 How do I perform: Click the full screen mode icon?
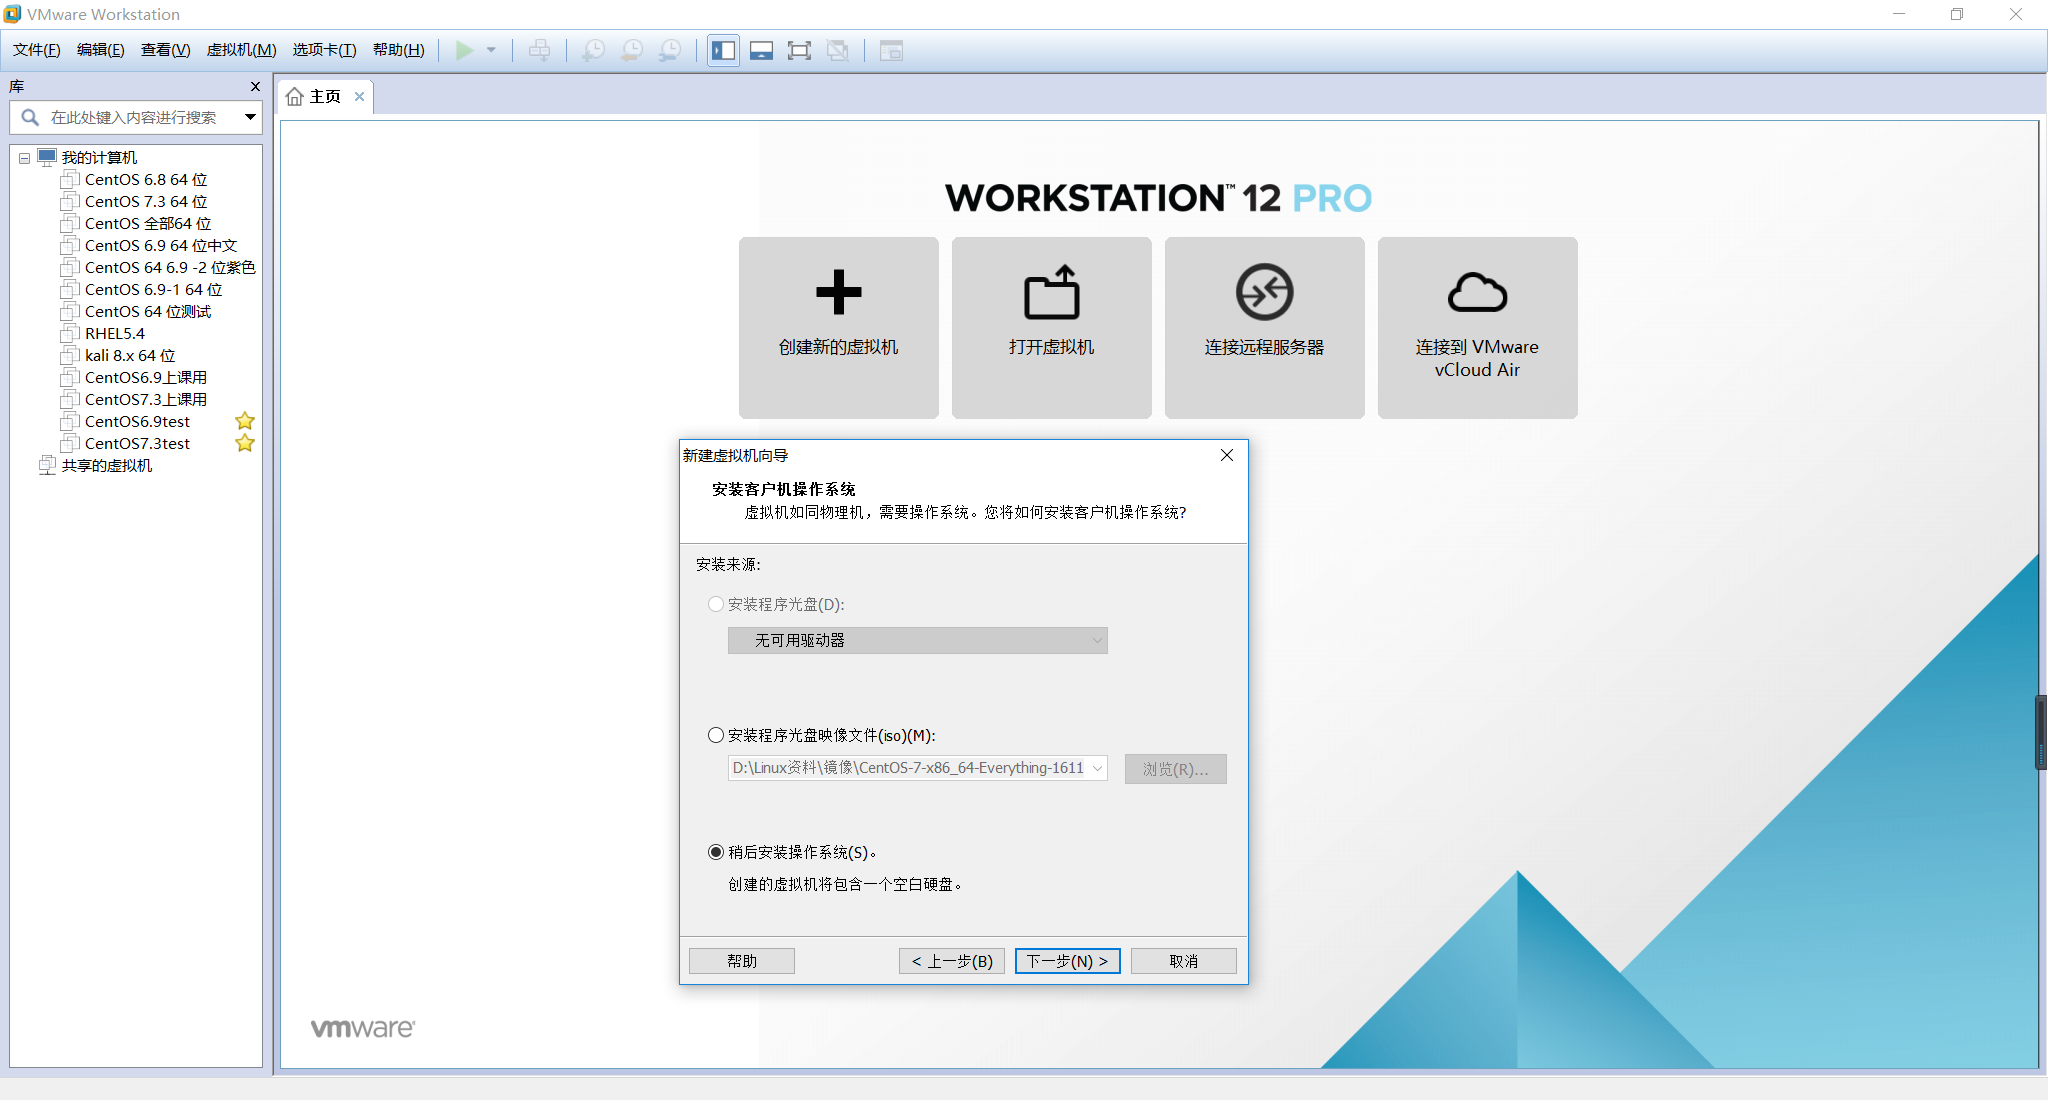coord(799,50)
